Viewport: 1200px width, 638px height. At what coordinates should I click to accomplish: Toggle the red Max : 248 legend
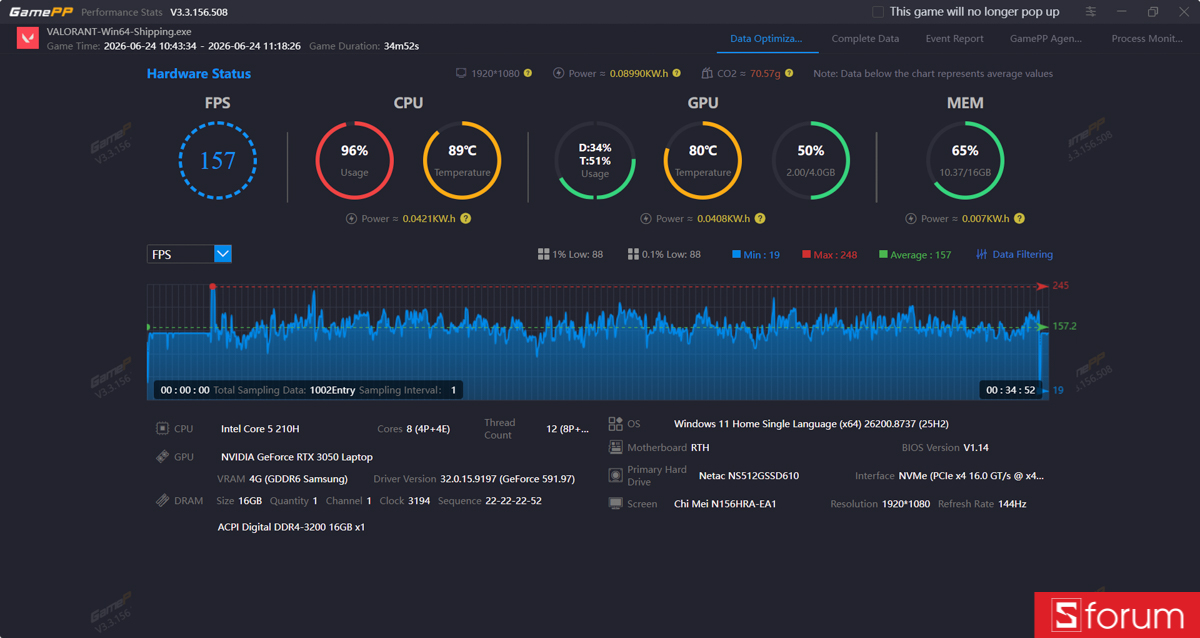coord(829,254)
